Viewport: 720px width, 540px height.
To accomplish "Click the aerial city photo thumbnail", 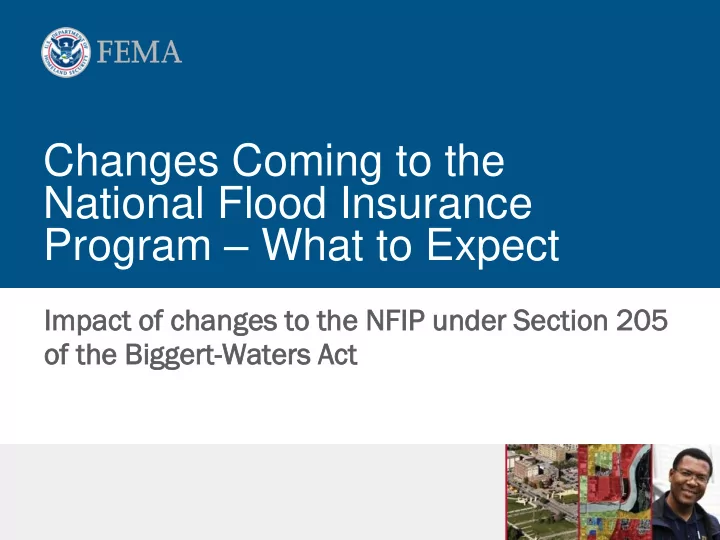I will (542, 492).
